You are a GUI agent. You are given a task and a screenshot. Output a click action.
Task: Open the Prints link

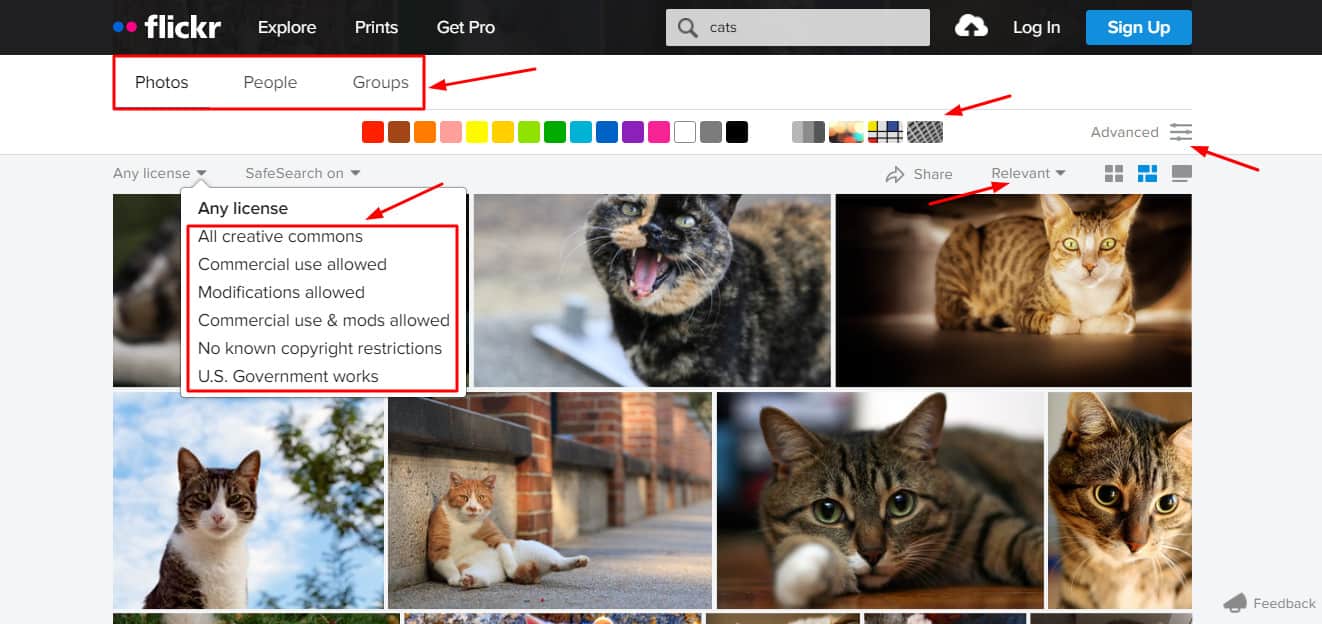pyautogui.click(x=376, y=27)
